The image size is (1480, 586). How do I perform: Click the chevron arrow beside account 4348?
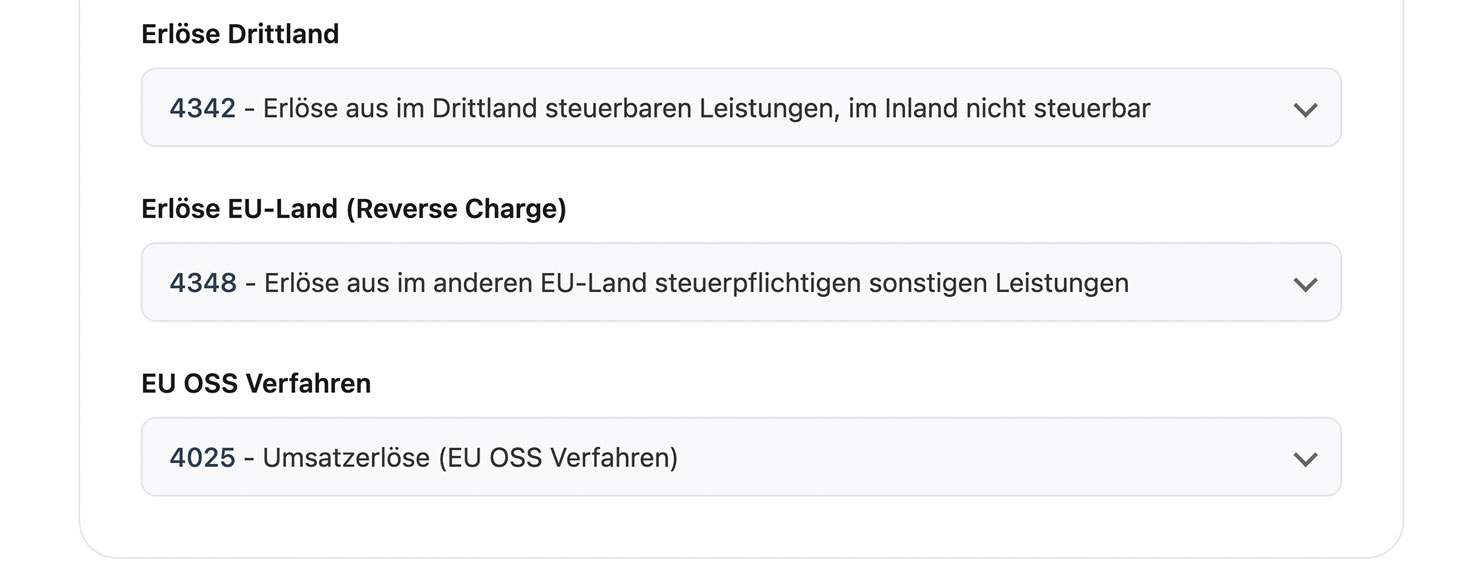tap(1305, 284)
